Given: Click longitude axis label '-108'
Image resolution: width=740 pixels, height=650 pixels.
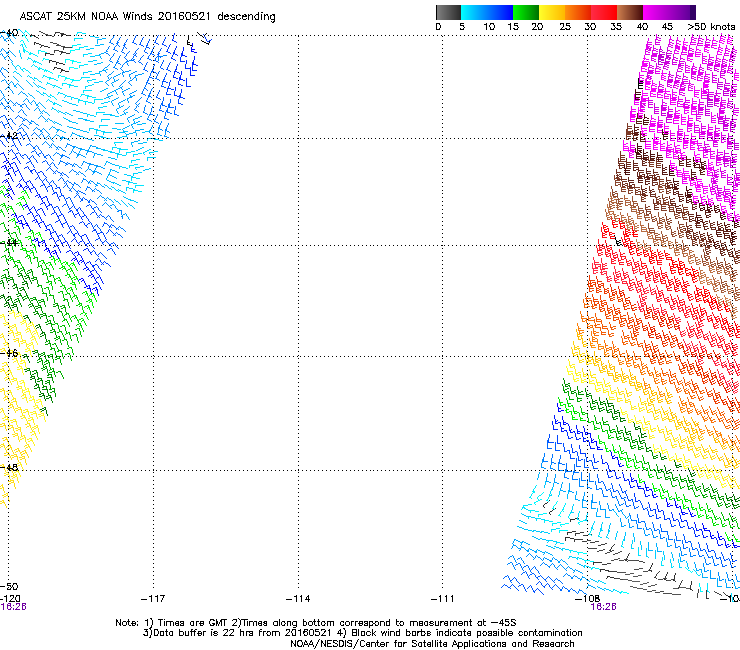Looking at the screenshot, I should point(587,599).
